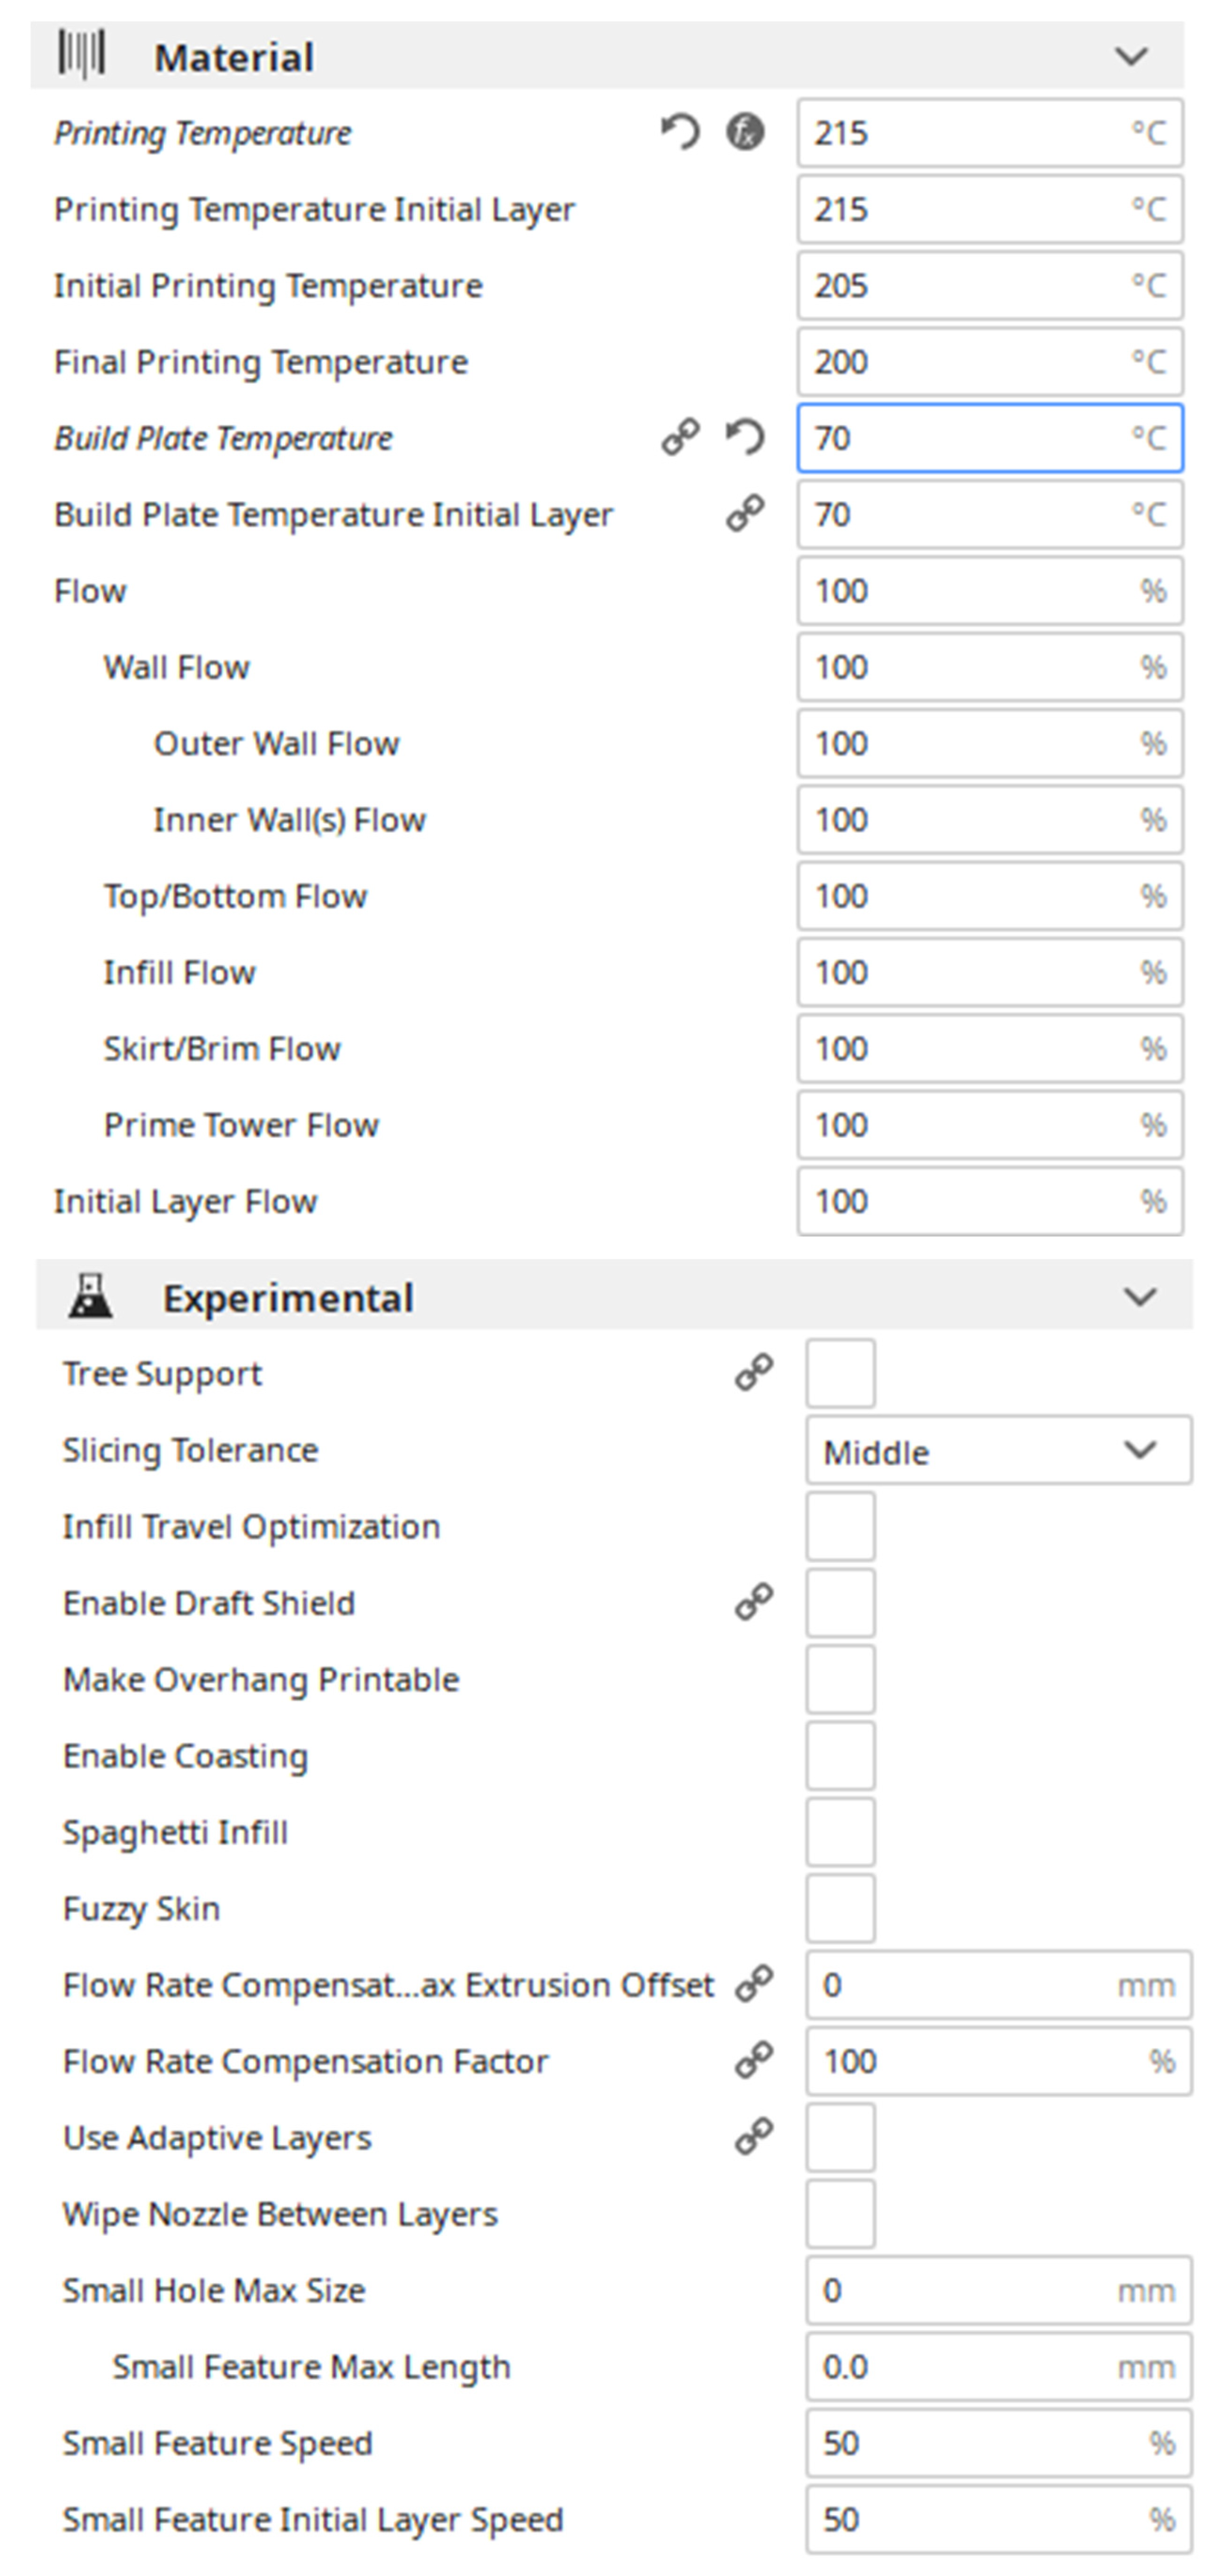The width and height of the screenshot is (1210, 2576).
Task: Click the formula icon beside Printing Temperature
Action: (x=745, y=133)
